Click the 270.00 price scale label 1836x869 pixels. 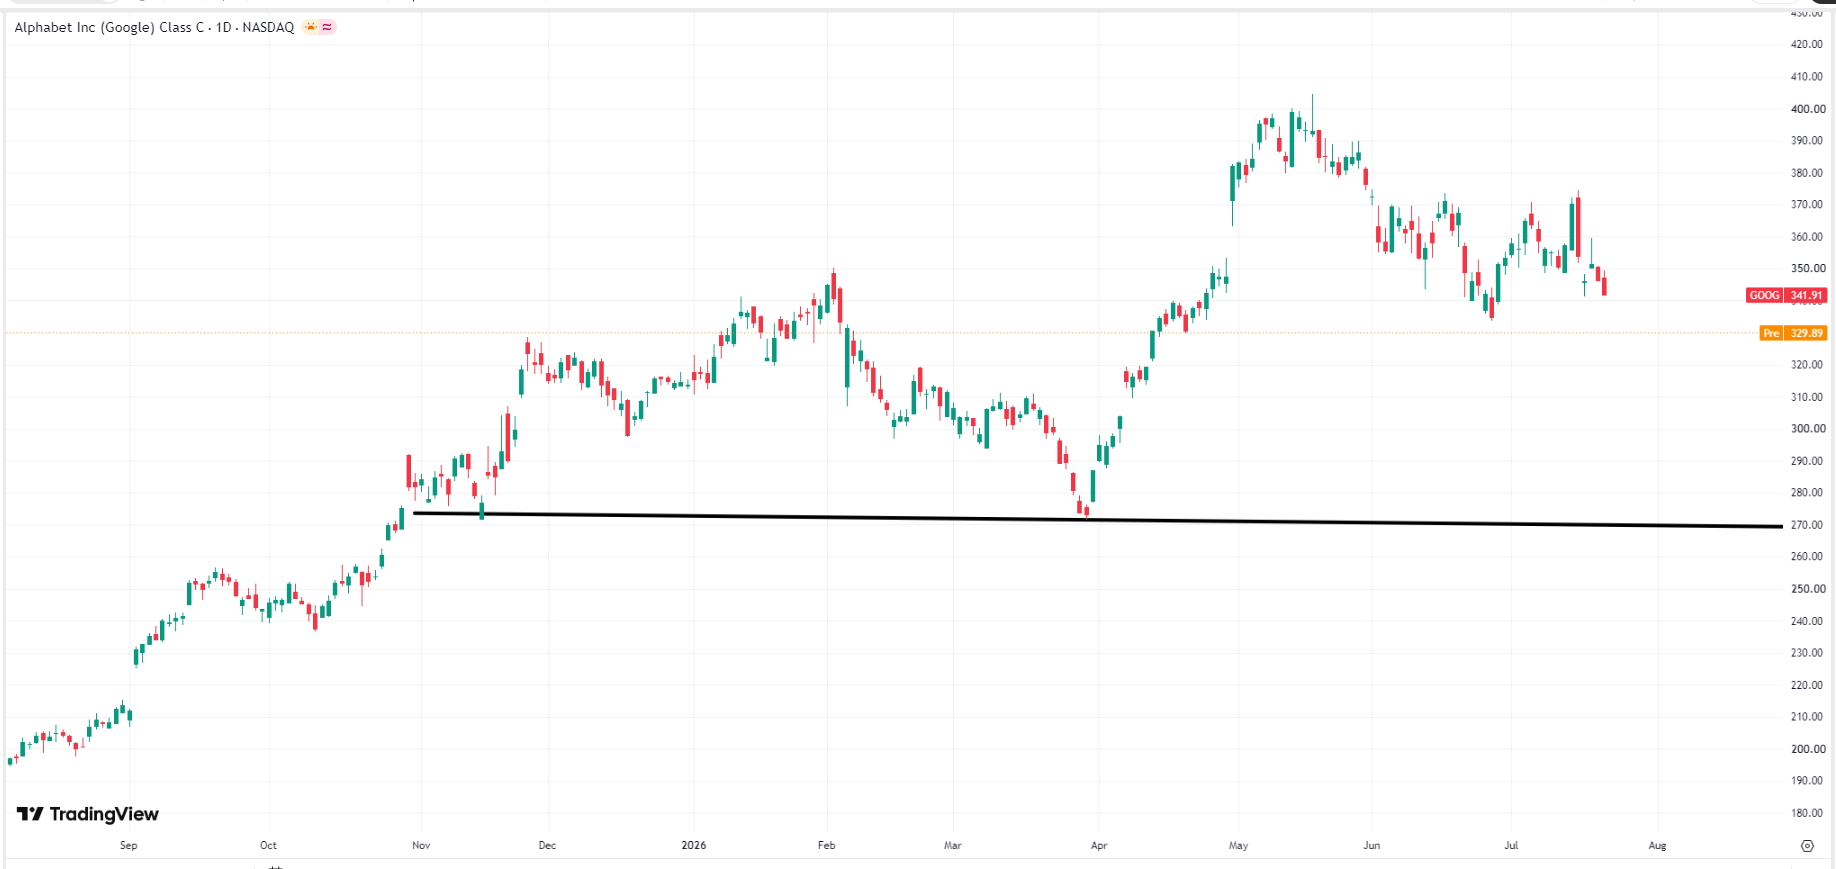pos(1808,525)
